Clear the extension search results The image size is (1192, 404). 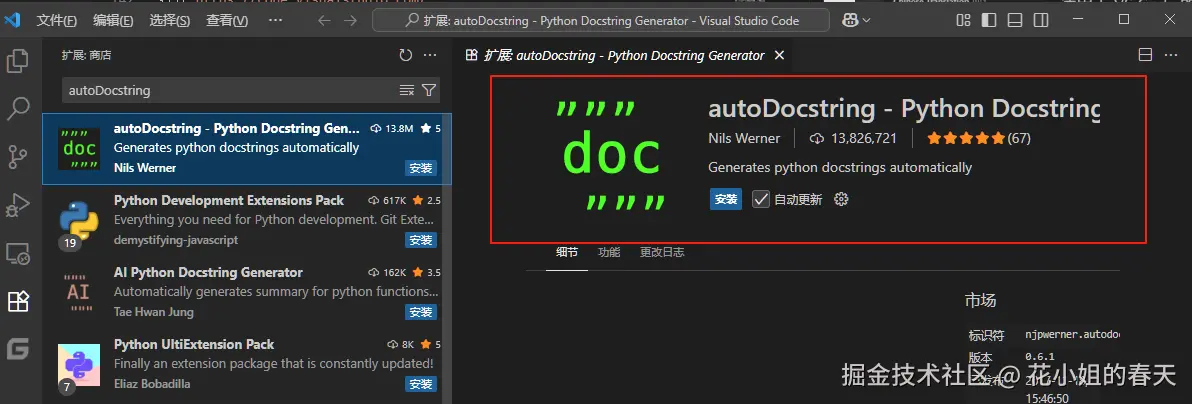pyautogui.click(x=407, y=91)
